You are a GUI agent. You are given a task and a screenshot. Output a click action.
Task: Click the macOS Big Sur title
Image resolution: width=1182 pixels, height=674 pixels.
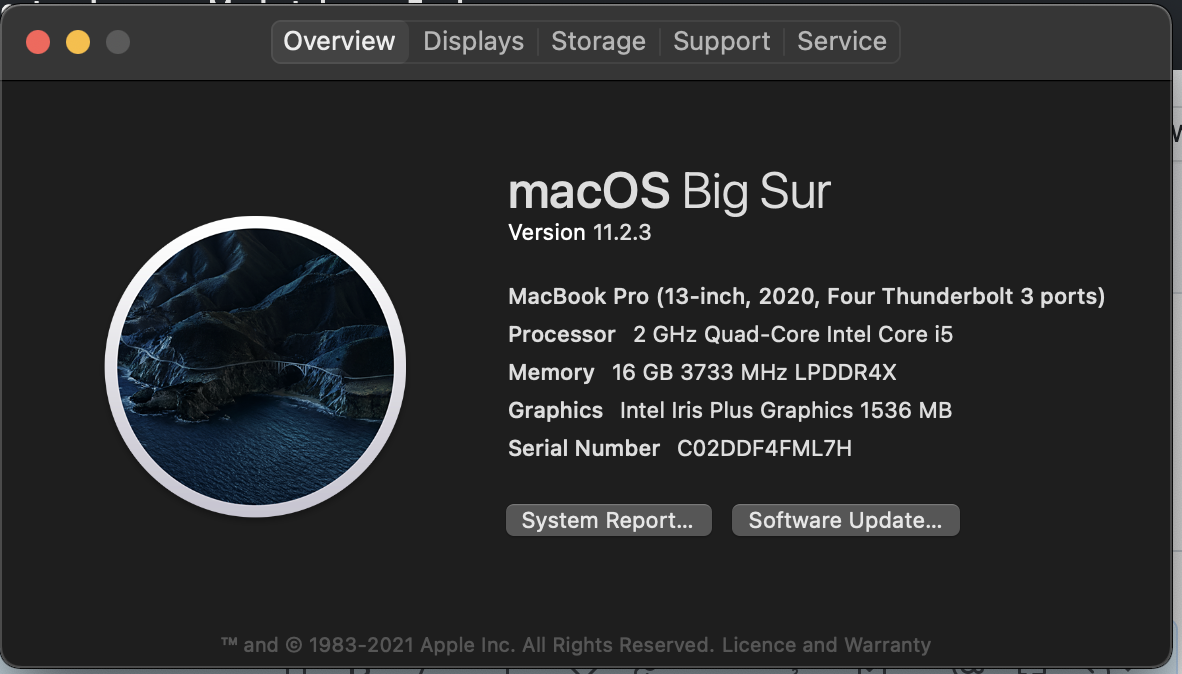coord(669,191)
